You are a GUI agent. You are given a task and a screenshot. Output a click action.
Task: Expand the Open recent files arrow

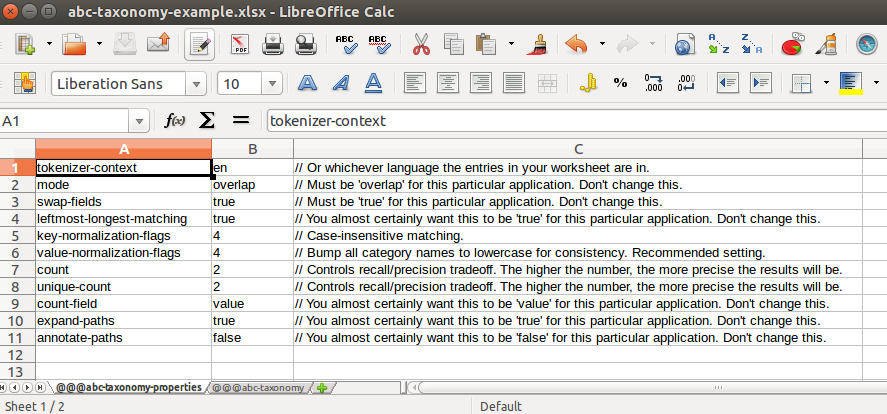tap(99, 44)
